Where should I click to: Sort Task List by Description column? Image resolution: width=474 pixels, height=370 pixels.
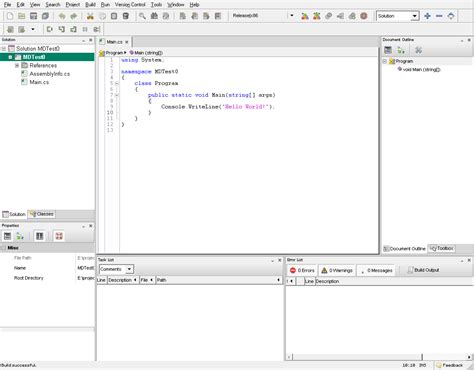[x=122, y=280]
